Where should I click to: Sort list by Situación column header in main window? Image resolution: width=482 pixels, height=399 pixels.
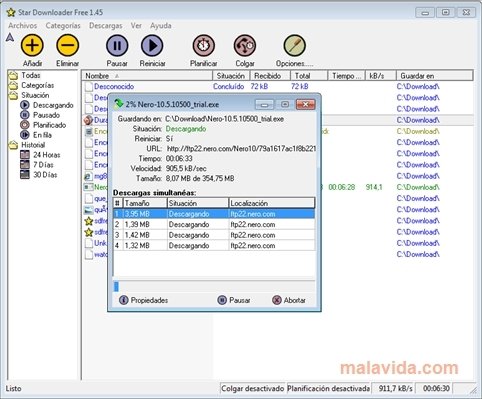click(231, 76)
